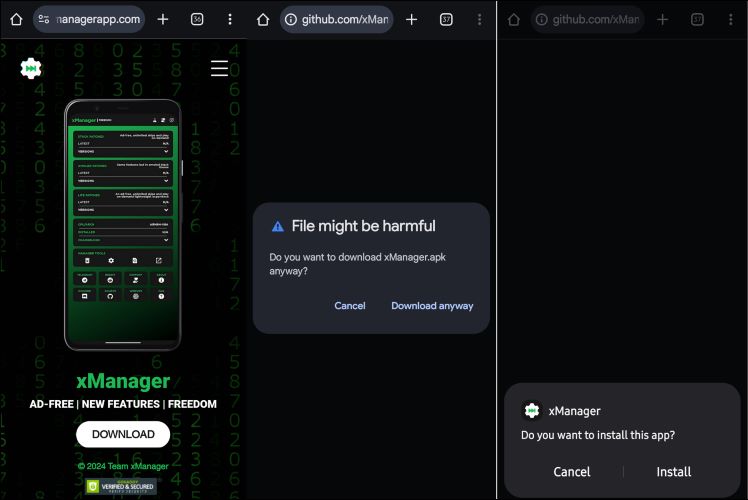Tap the info icon beside github.com in middle panel
This screenshot has width=748, height=500.
[291, 20]
